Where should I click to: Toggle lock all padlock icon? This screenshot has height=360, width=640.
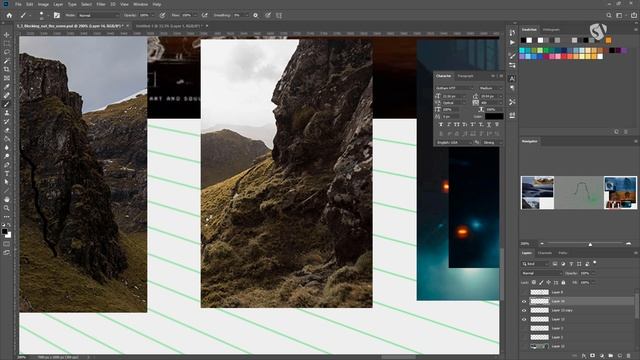click(x=563, y=282)
